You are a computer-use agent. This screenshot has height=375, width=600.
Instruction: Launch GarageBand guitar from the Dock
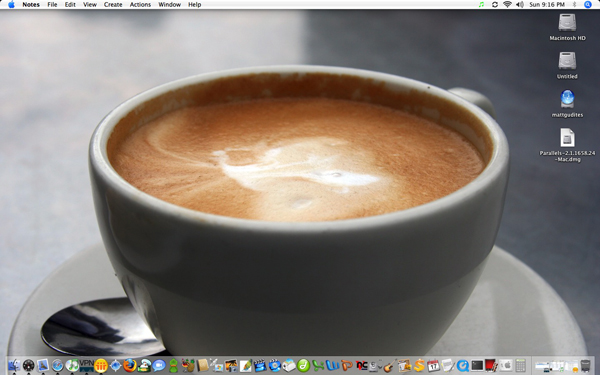click(x=390, y=365)
